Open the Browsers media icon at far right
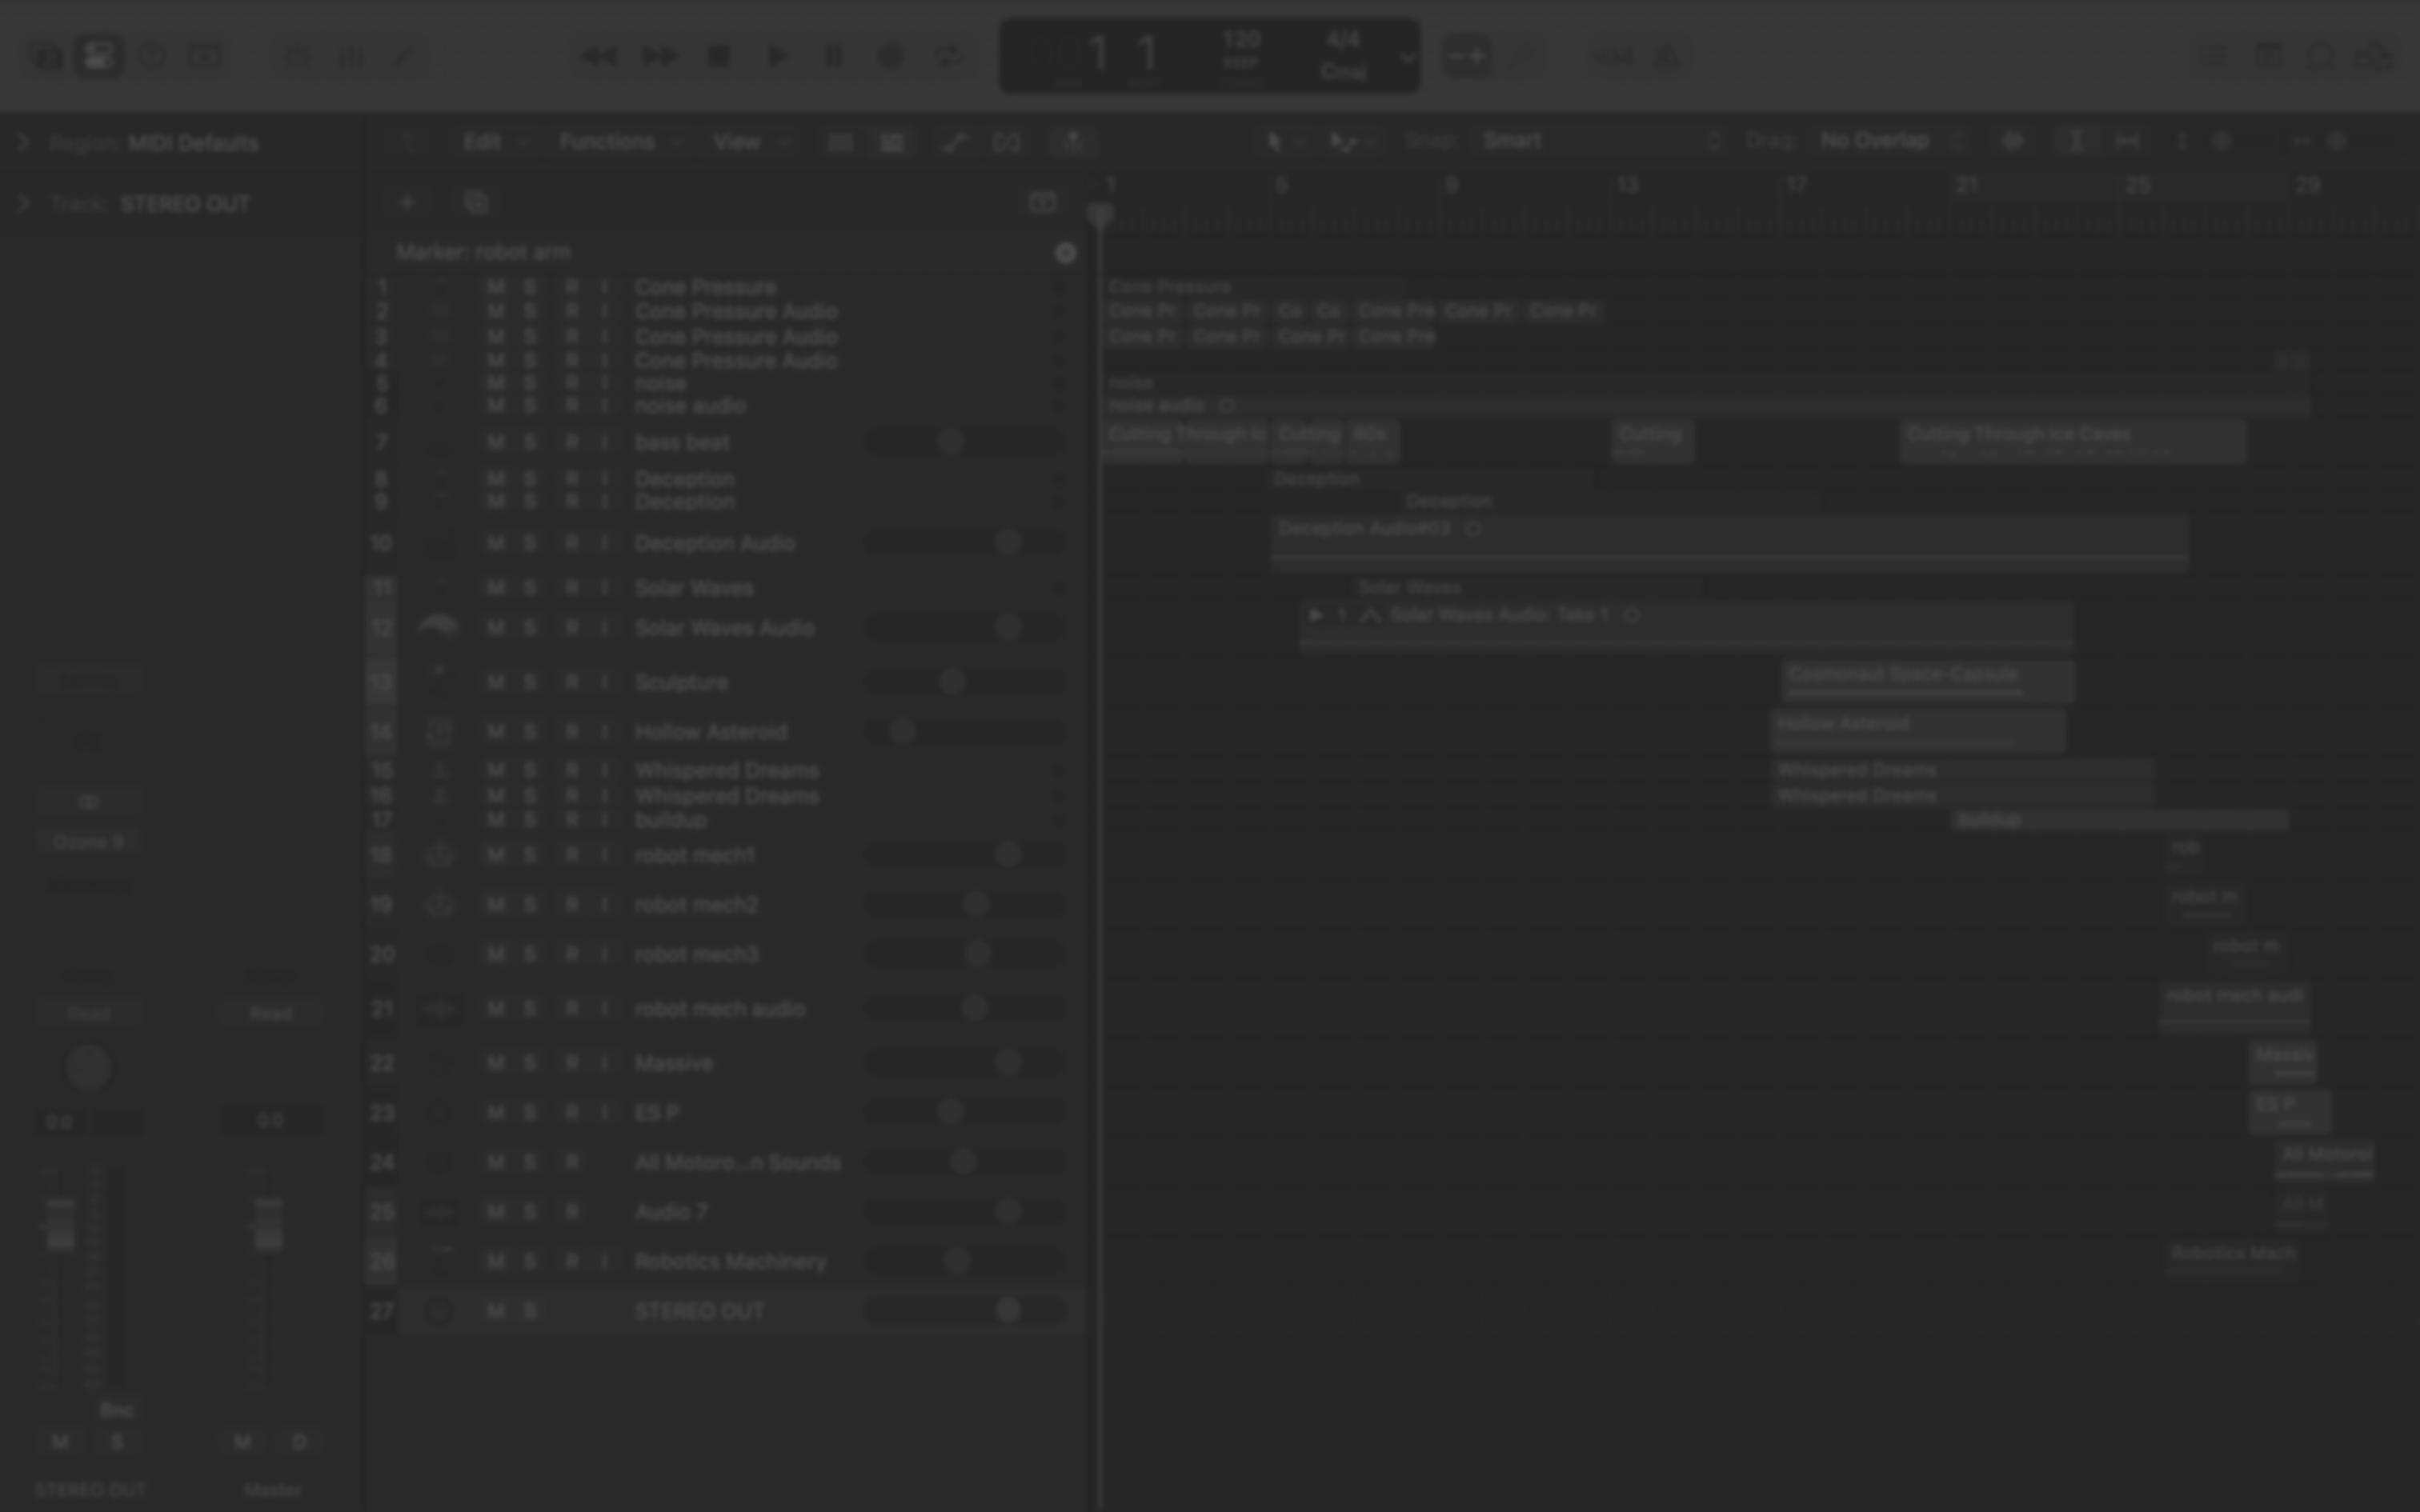Image resolution: width=2420 pixels, height=1512 pixels. pos(2376,57)
